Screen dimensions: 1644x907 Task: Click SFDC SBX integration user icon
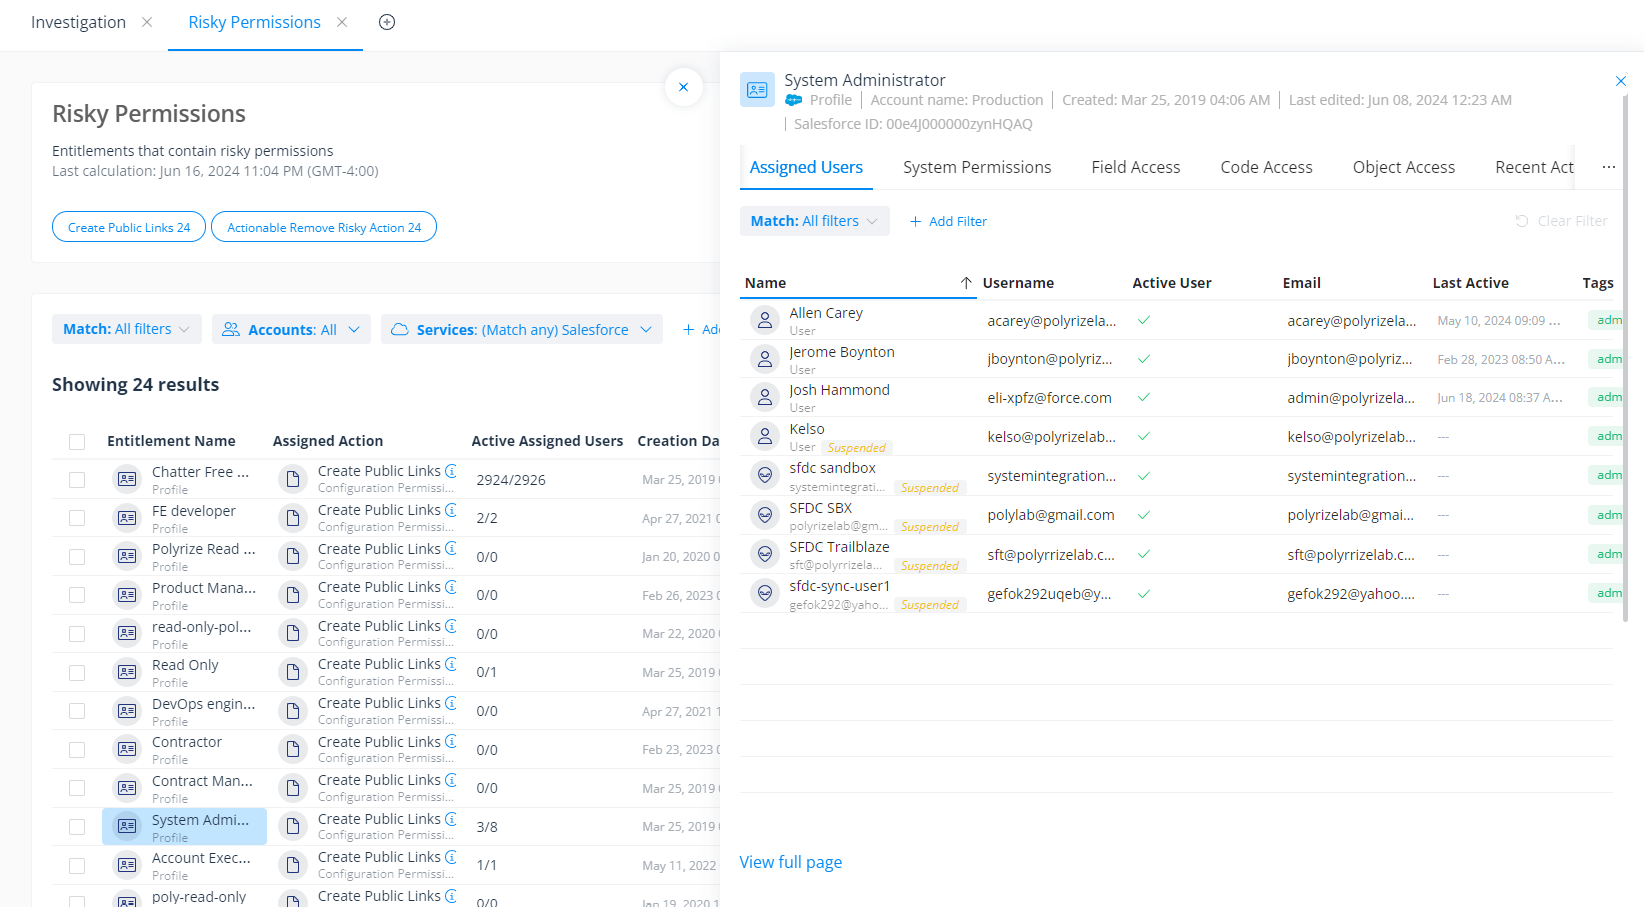[765, 515]
